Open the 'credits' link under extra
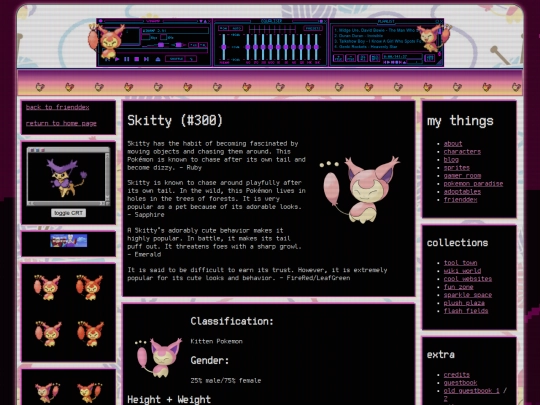The height and width of the screenshot is (405, 540). [457, 375]
